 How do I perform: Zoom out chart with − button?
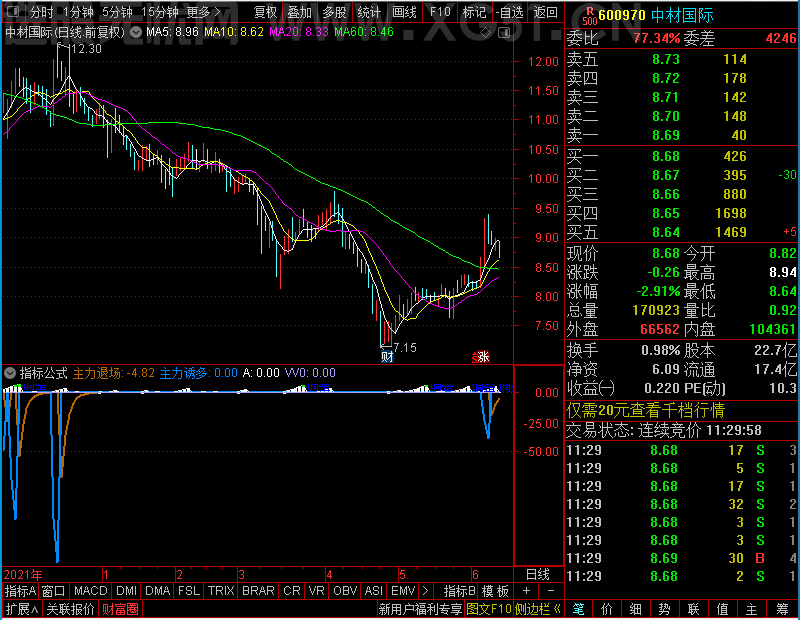pyautogui.click(x=551, y=591)
